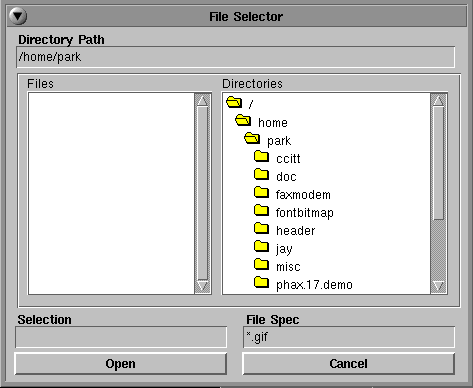Click the Files list up scroll arrow

tap(203, 100)
